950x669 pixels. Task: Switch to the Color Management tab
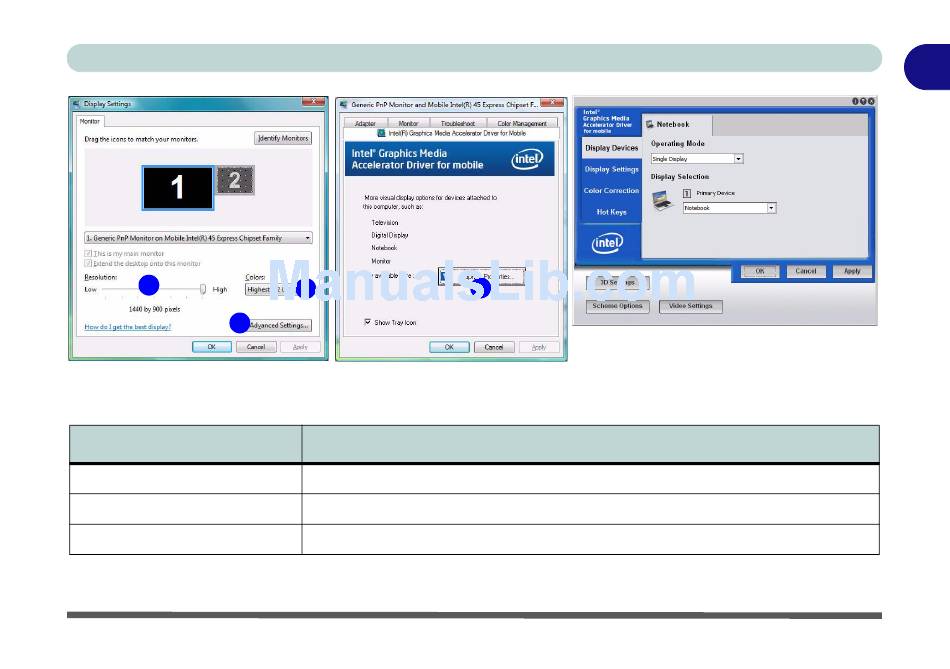[x=522, y=124]
